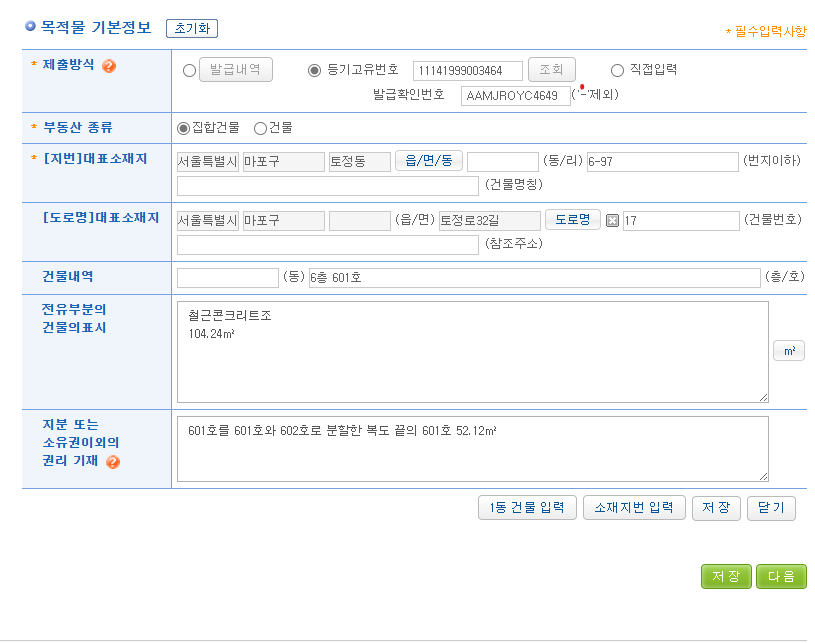The height and width of the screenshot is (643, 815).
Task: Click the empty 읍/면 field
Action: point(360,221)
